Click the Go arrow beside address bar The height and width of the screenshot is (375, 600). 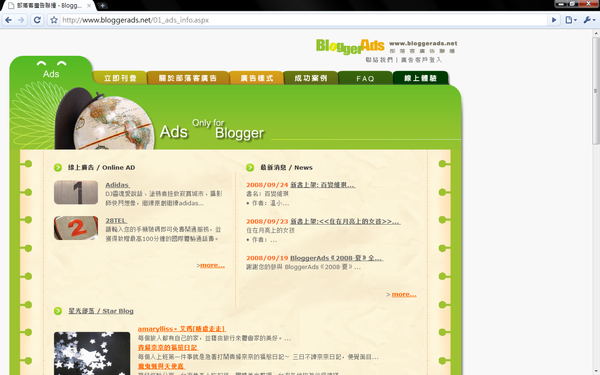554,20
